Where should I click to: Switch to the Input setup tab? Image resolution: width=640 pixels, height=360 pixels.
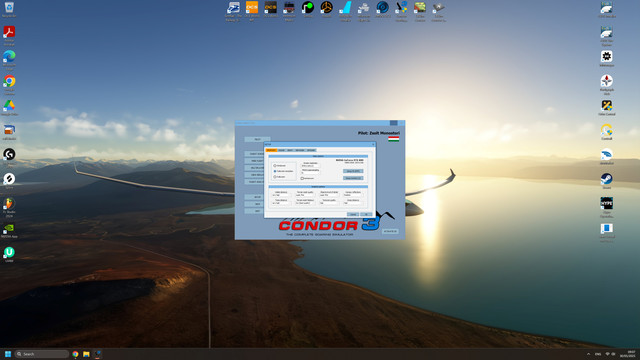[x=290, y=150]
